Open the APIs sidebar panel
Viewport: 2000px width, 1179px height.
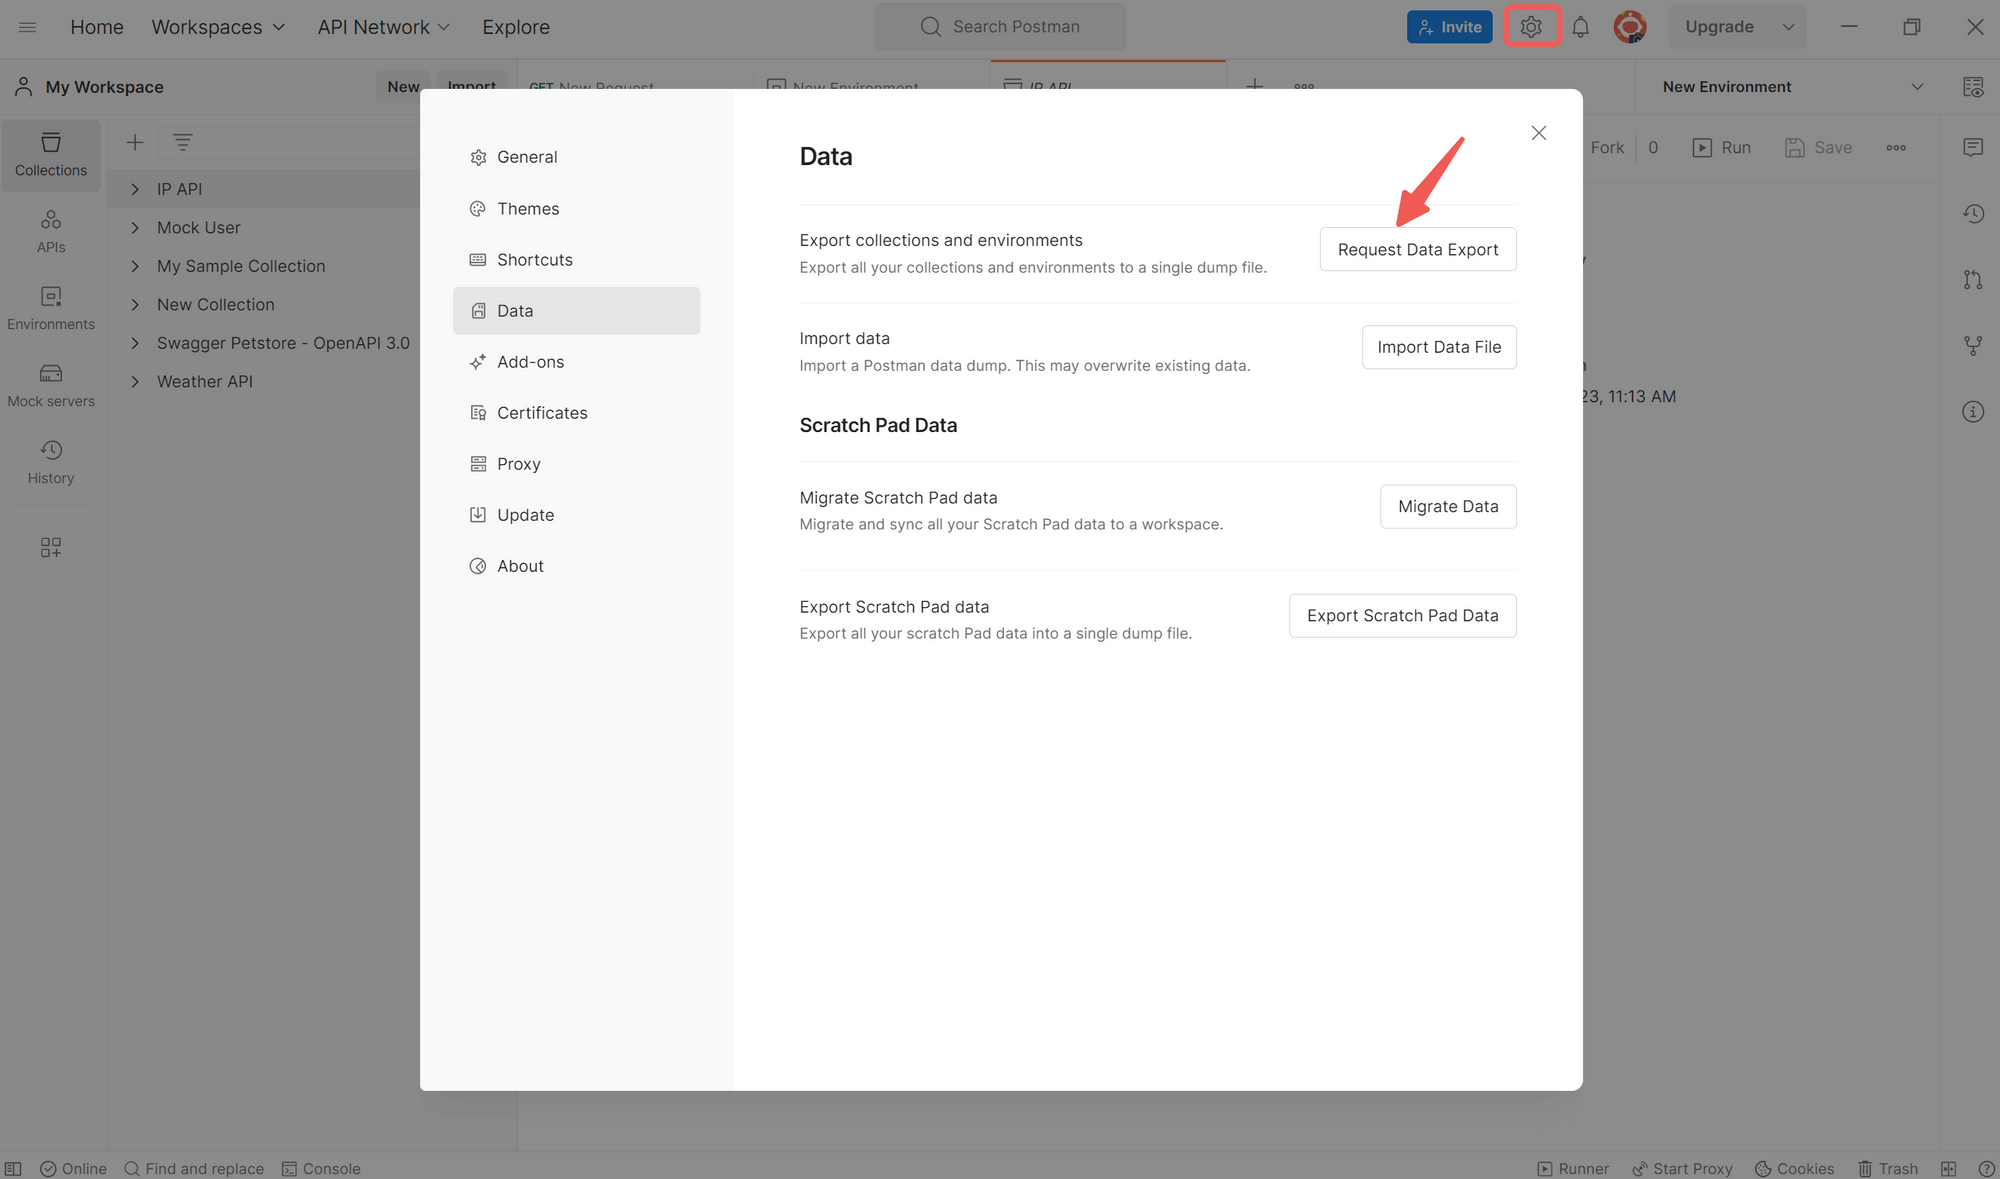[x=51, y=231]
